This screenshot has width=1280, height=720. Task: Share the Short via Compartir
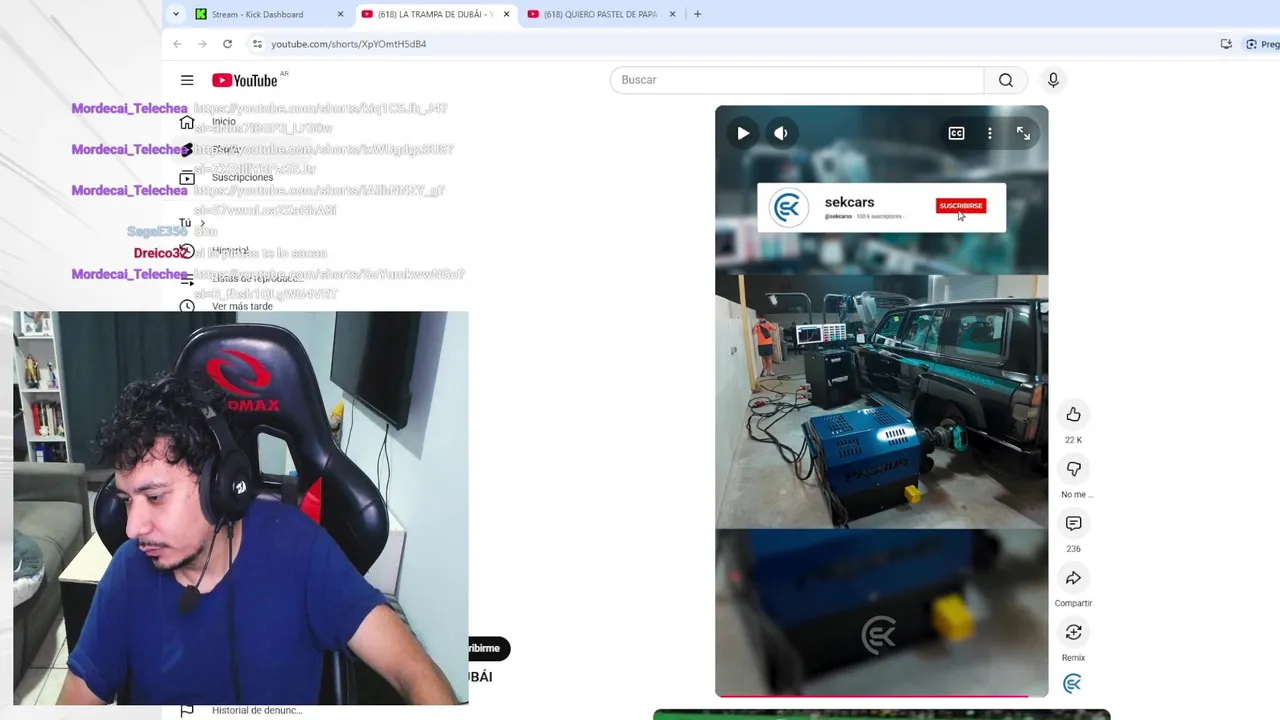pos(1073,578)
